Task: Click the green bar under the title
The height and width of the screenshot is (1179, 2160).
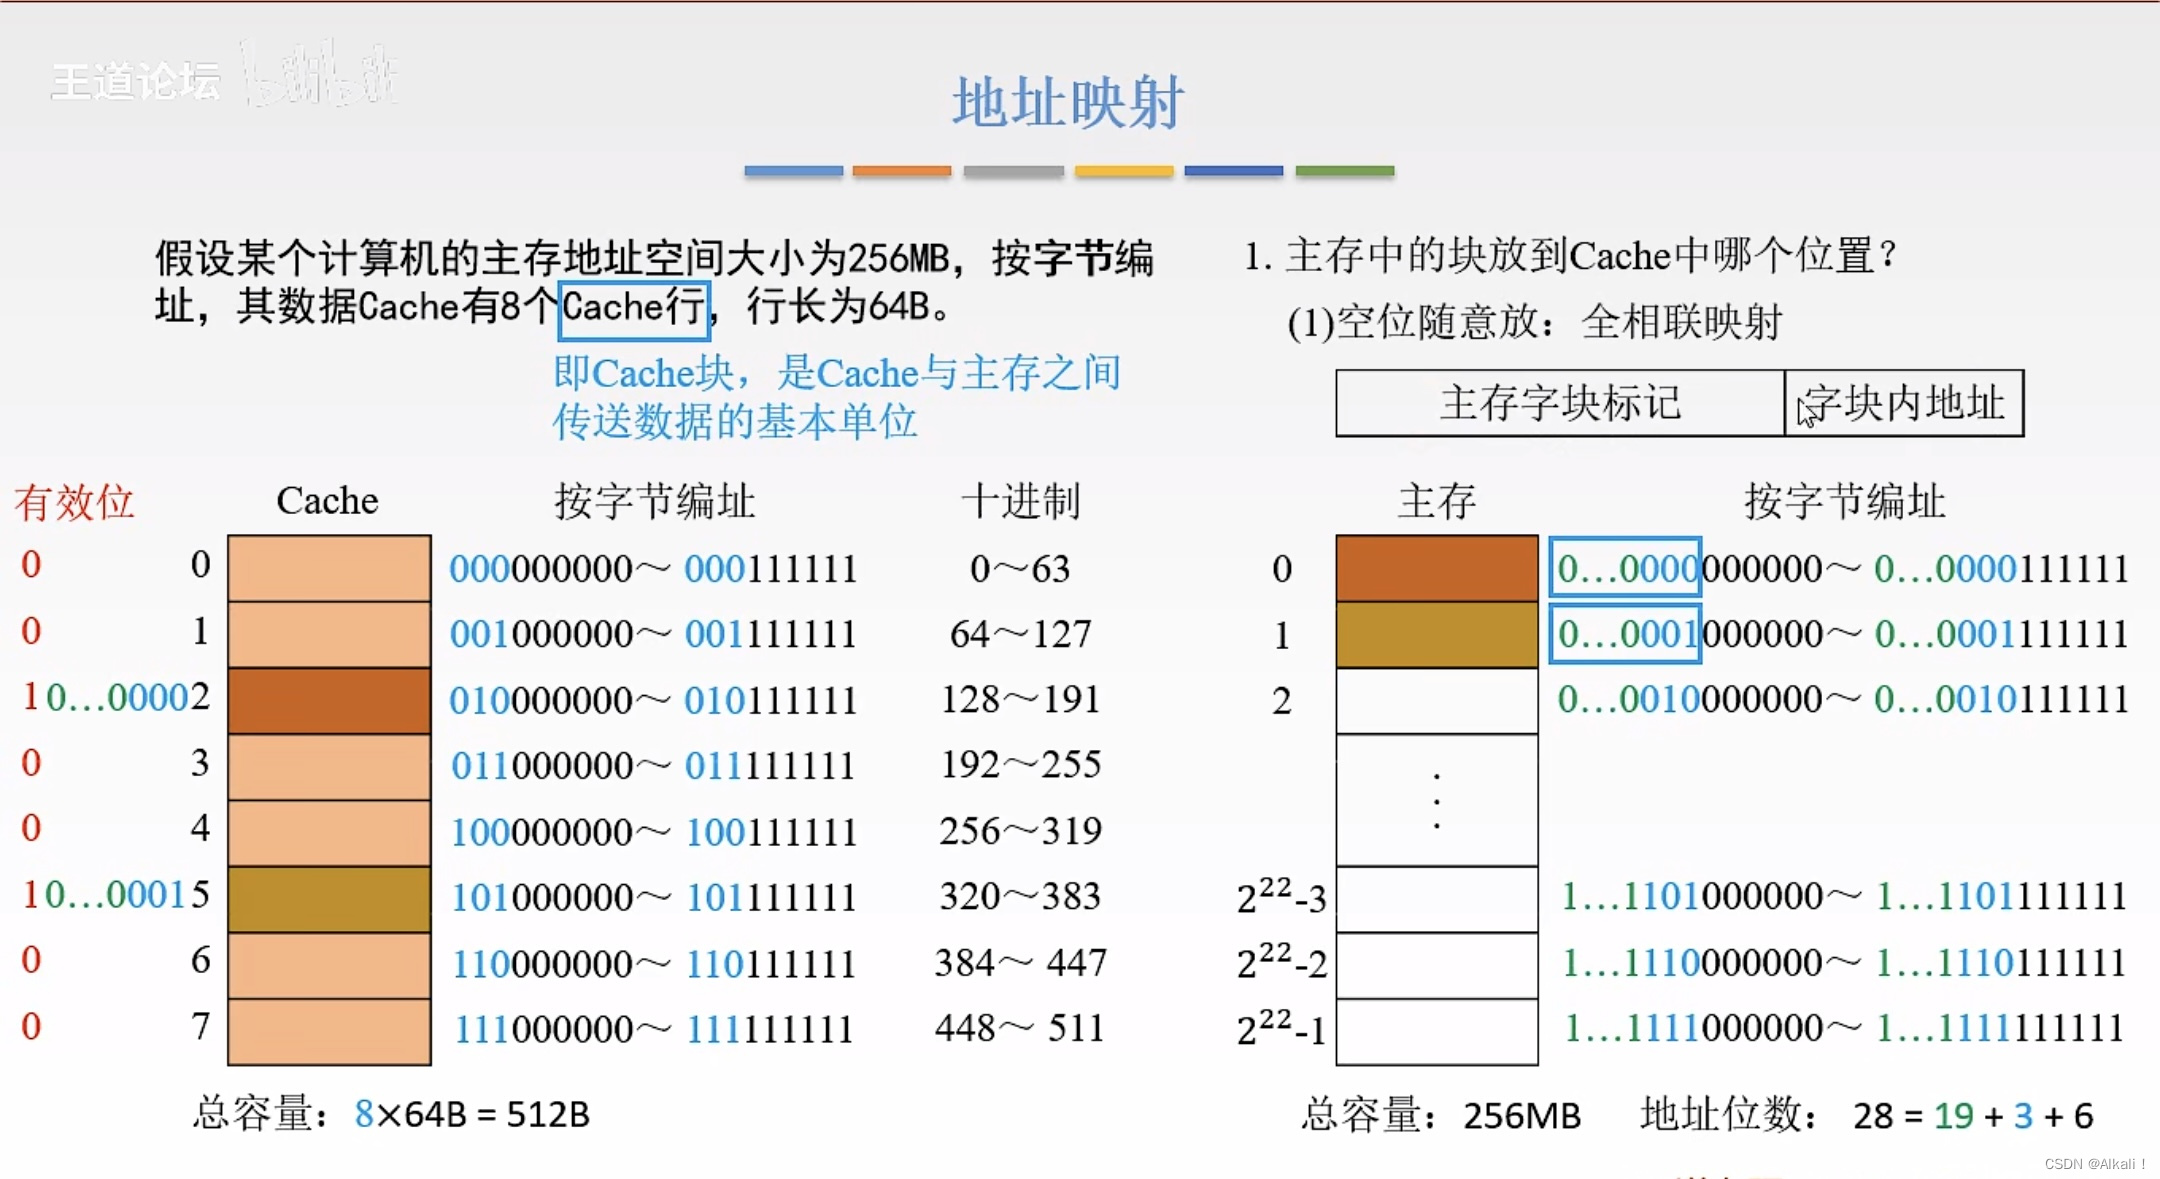Action: point(1344,171)
